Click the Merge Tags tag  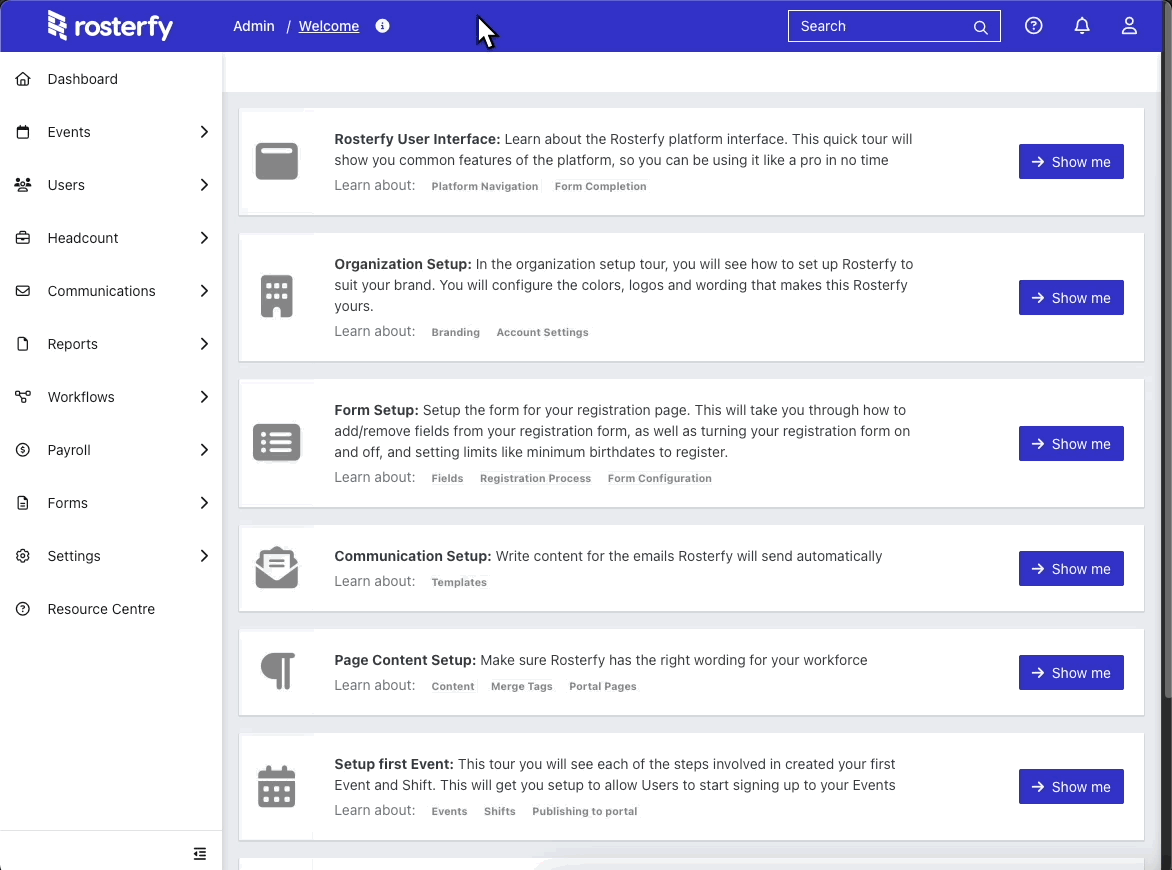(522, 686)
